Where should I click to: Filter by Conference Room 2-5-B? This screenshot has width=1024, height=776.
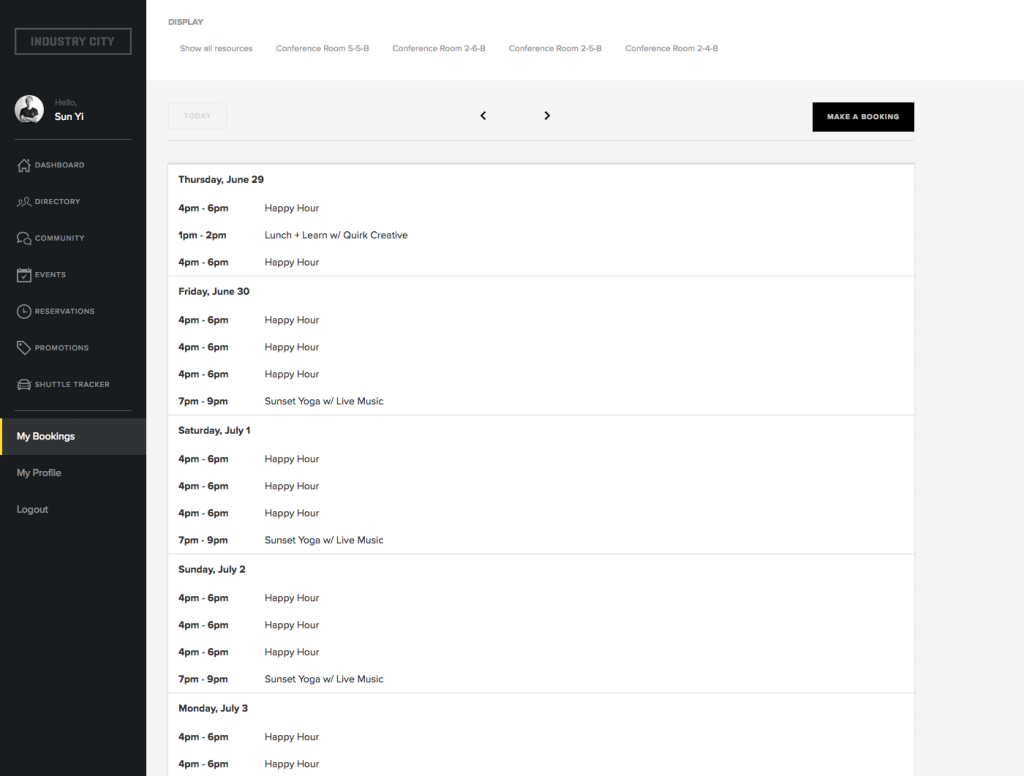(x=555, y=48)
